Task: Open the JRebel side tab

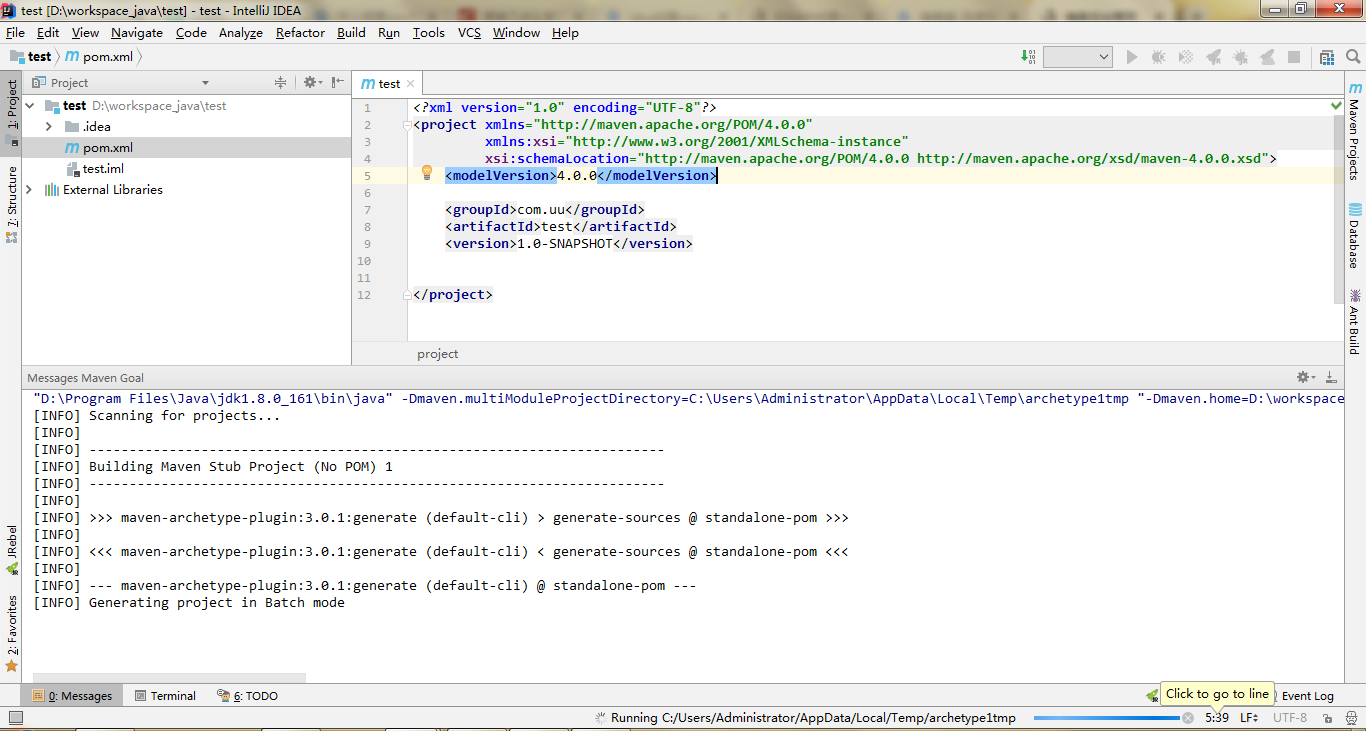Action: point(12,549)
